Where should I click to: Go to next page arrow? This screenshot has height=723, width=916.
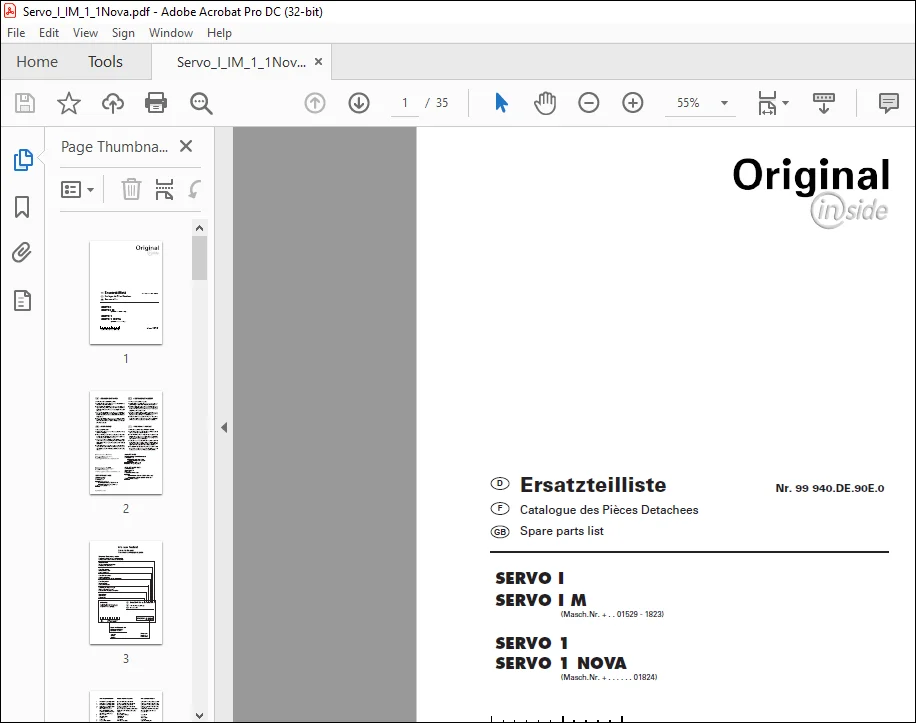pyautogui.click(x=359, y=103)
